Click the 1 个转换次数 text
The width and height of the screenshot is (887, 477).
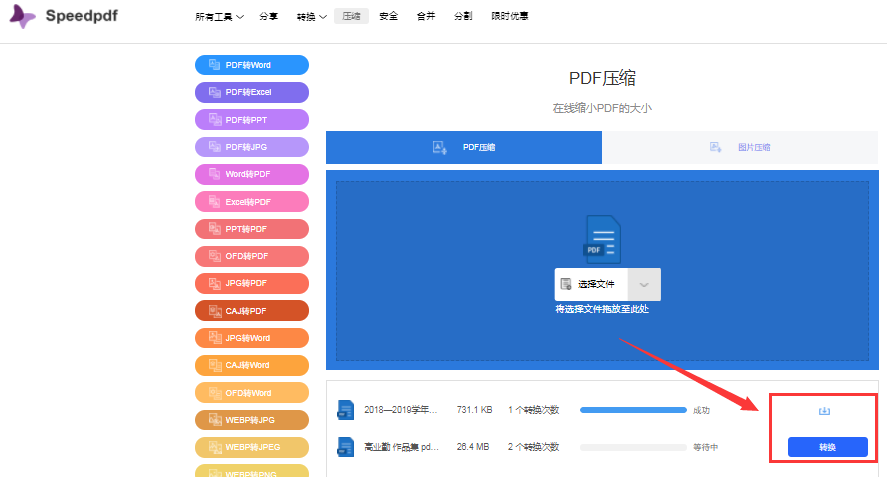[533, 410]
